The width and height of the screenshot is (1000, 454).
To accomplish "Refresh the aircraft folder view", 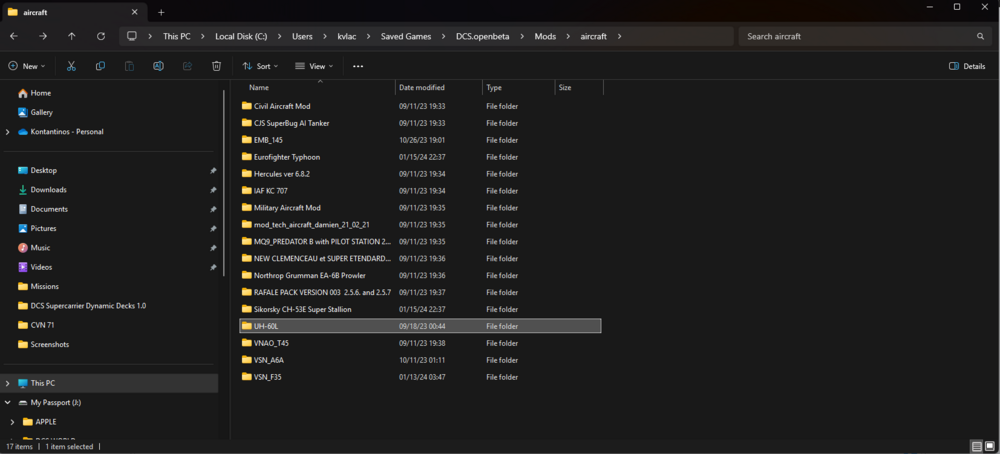I will pos(101,36).
